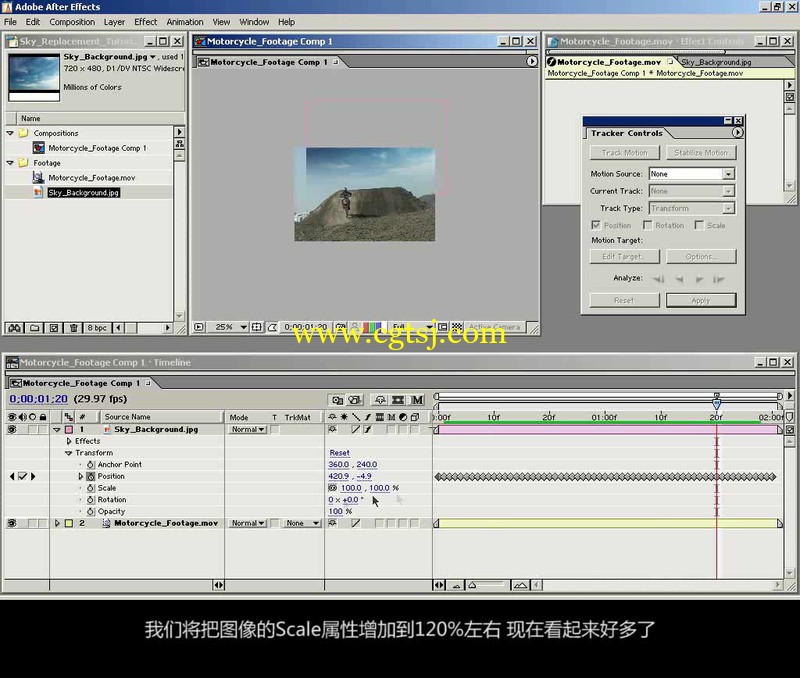Toggle the Position checkbox in Tracker Controls
This screenshot has width=800, height=678.
coord(595,225)
